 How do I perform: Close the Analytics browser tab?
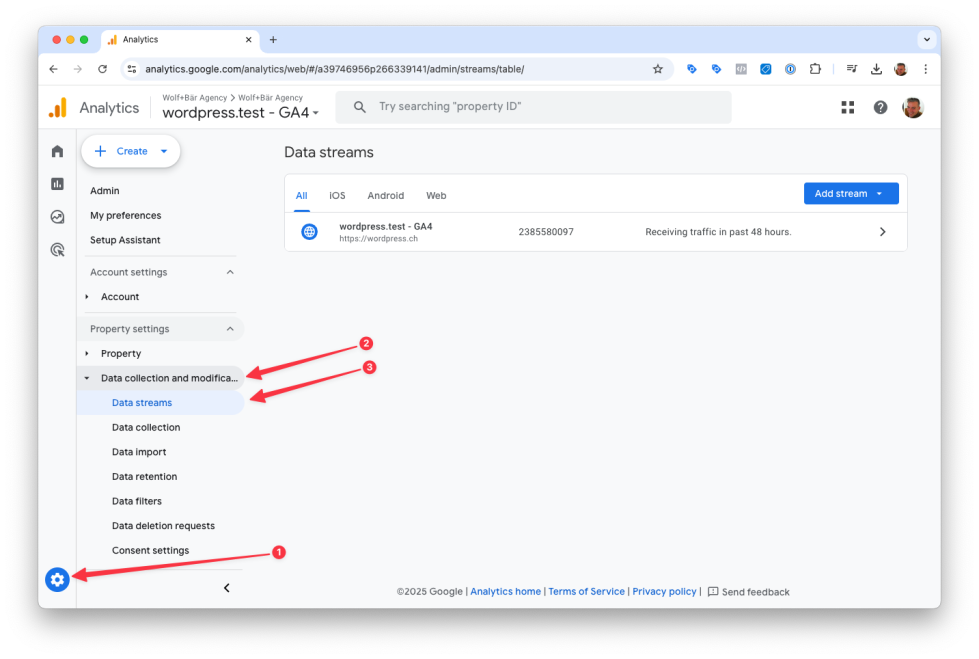click(248, 39)
